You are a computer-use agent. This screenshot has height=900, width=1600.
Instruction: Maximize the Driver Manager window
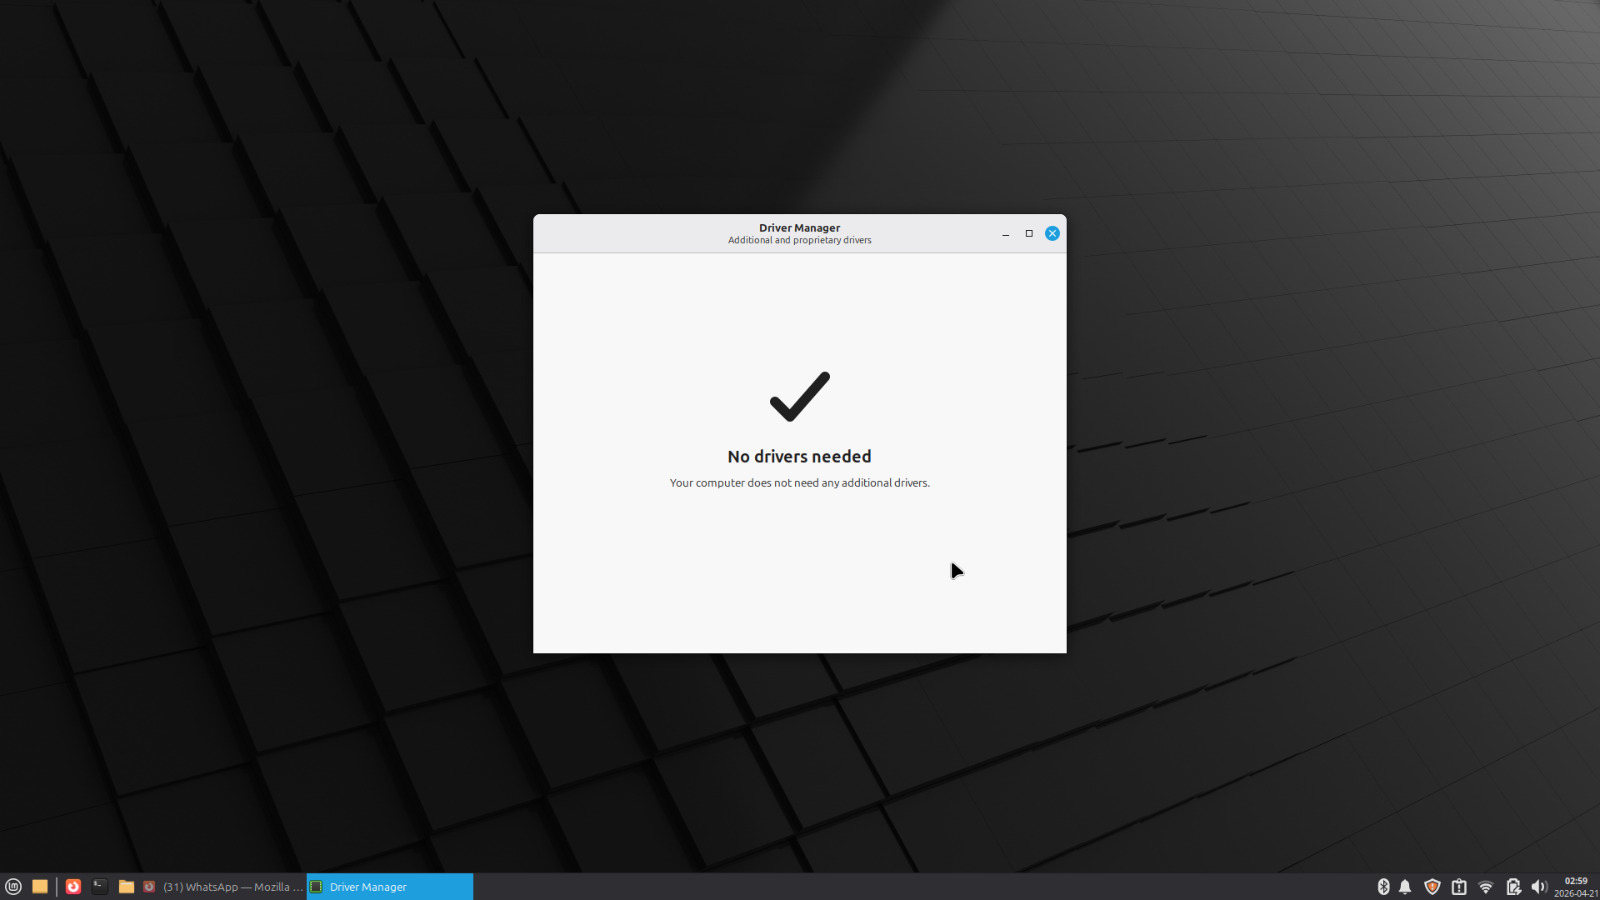[1029, 233]
